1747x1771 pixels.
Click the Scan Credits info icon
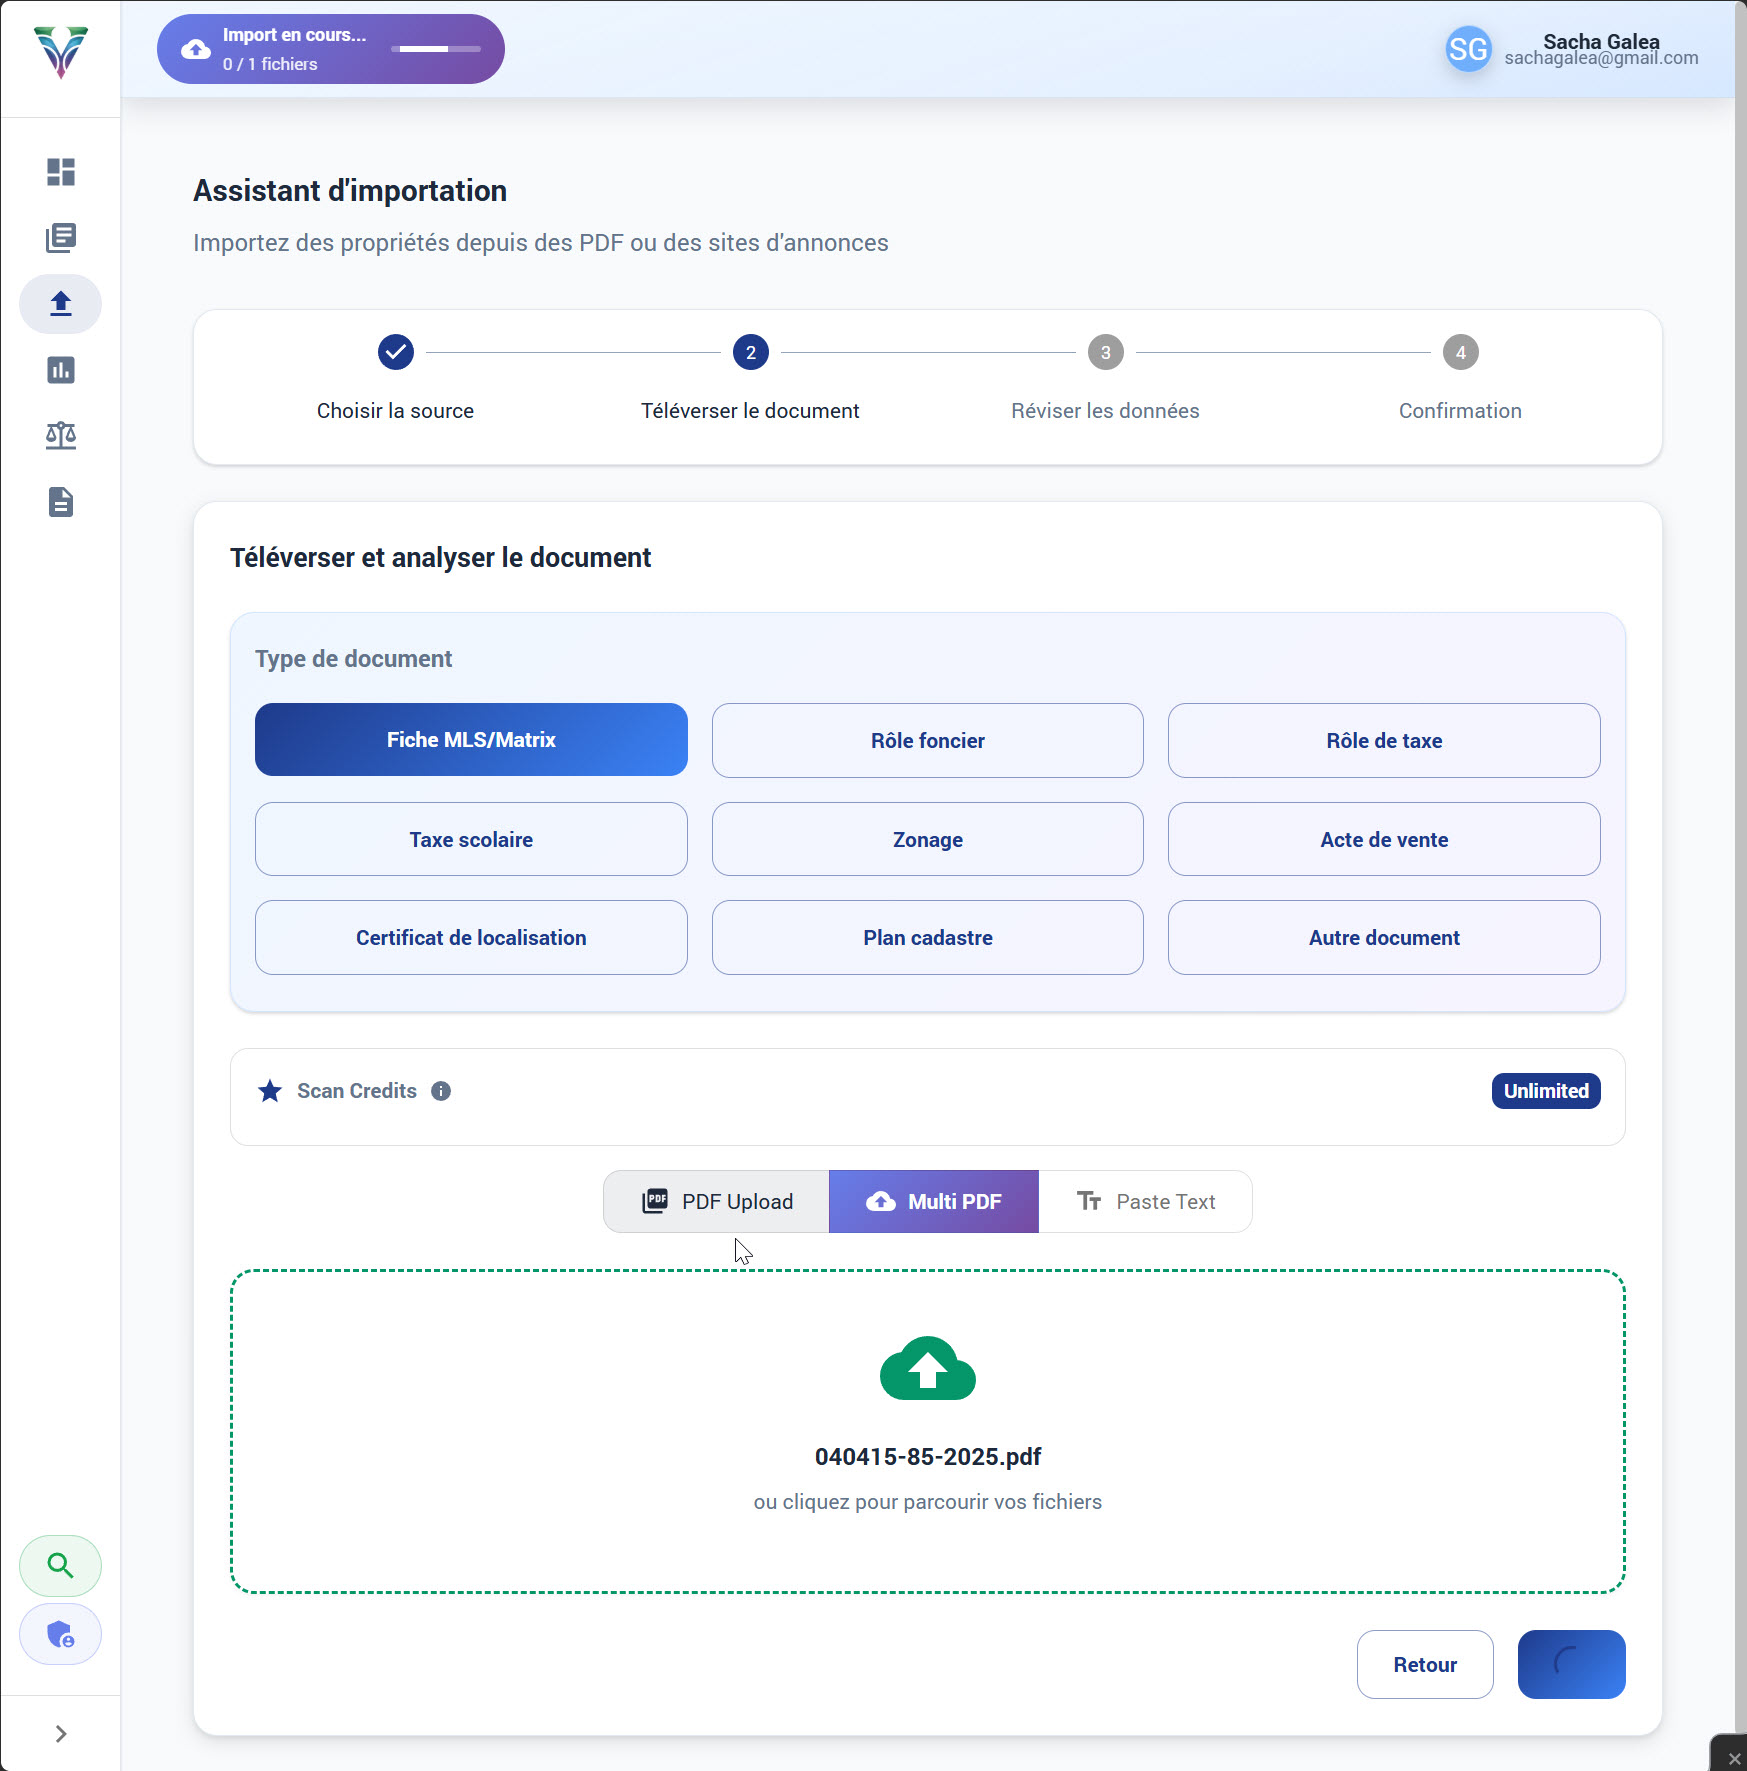tap(441, 1091)
